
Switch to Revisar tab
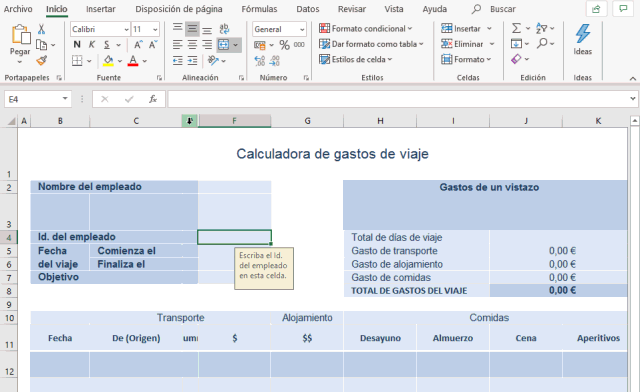click(352, 9)
